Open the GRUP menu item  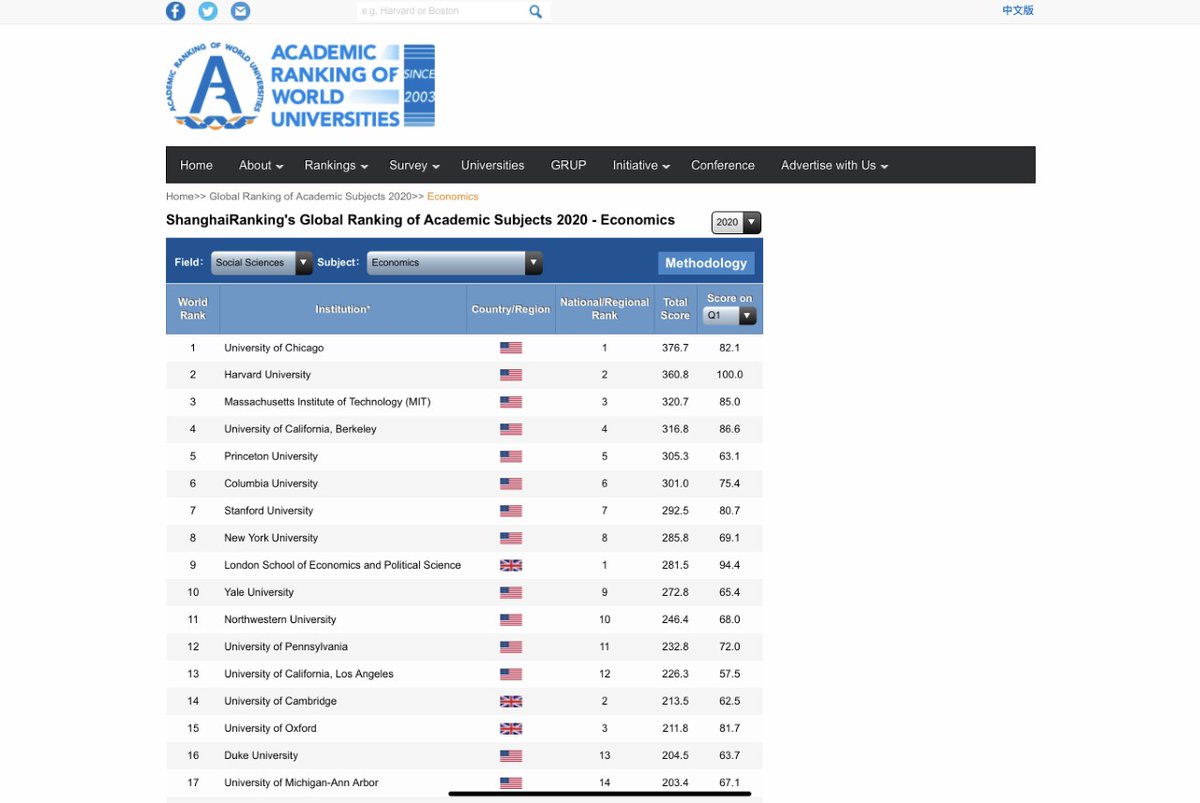(569, 165)
